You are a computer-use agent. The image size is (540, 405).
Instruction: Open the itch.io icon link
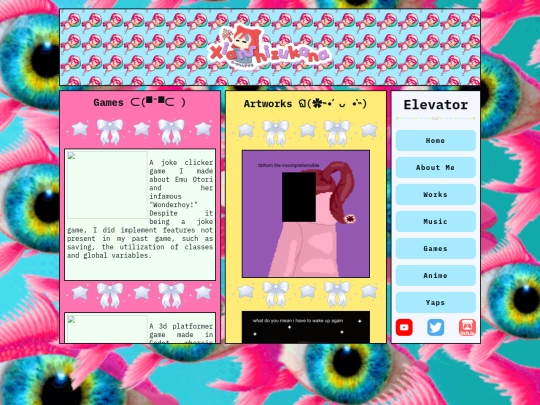[467, 327]
